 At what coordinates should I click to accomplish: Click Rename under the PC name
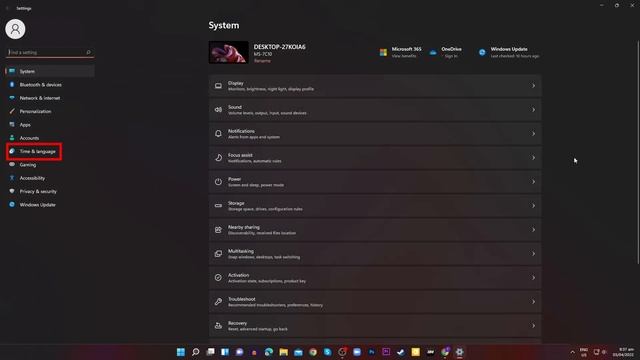pos(262,61)
